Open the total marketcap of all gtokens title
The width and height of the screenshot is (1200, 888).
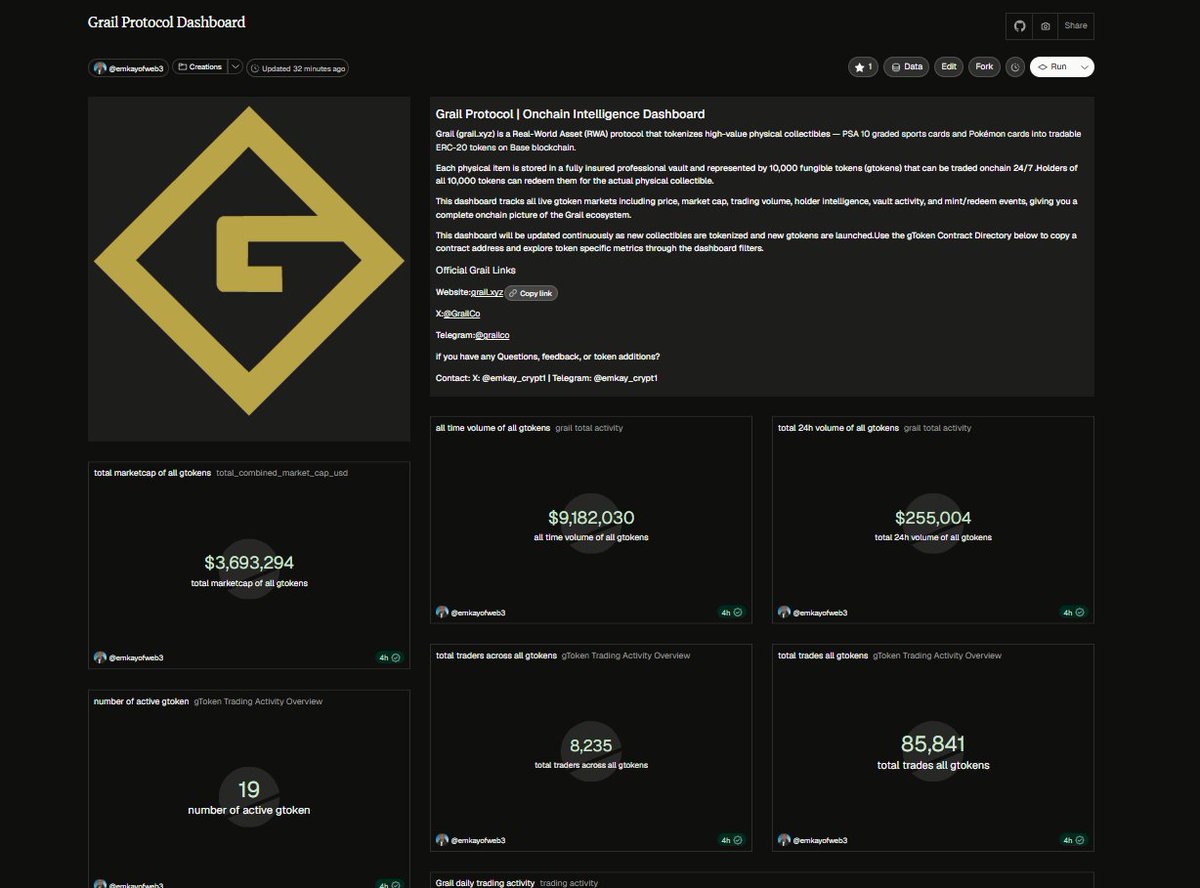click(152, 473)
